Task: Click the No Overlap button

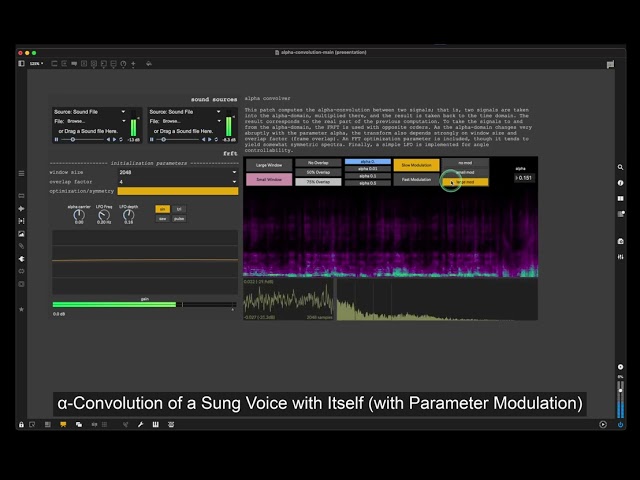Action: click(318, 163)
